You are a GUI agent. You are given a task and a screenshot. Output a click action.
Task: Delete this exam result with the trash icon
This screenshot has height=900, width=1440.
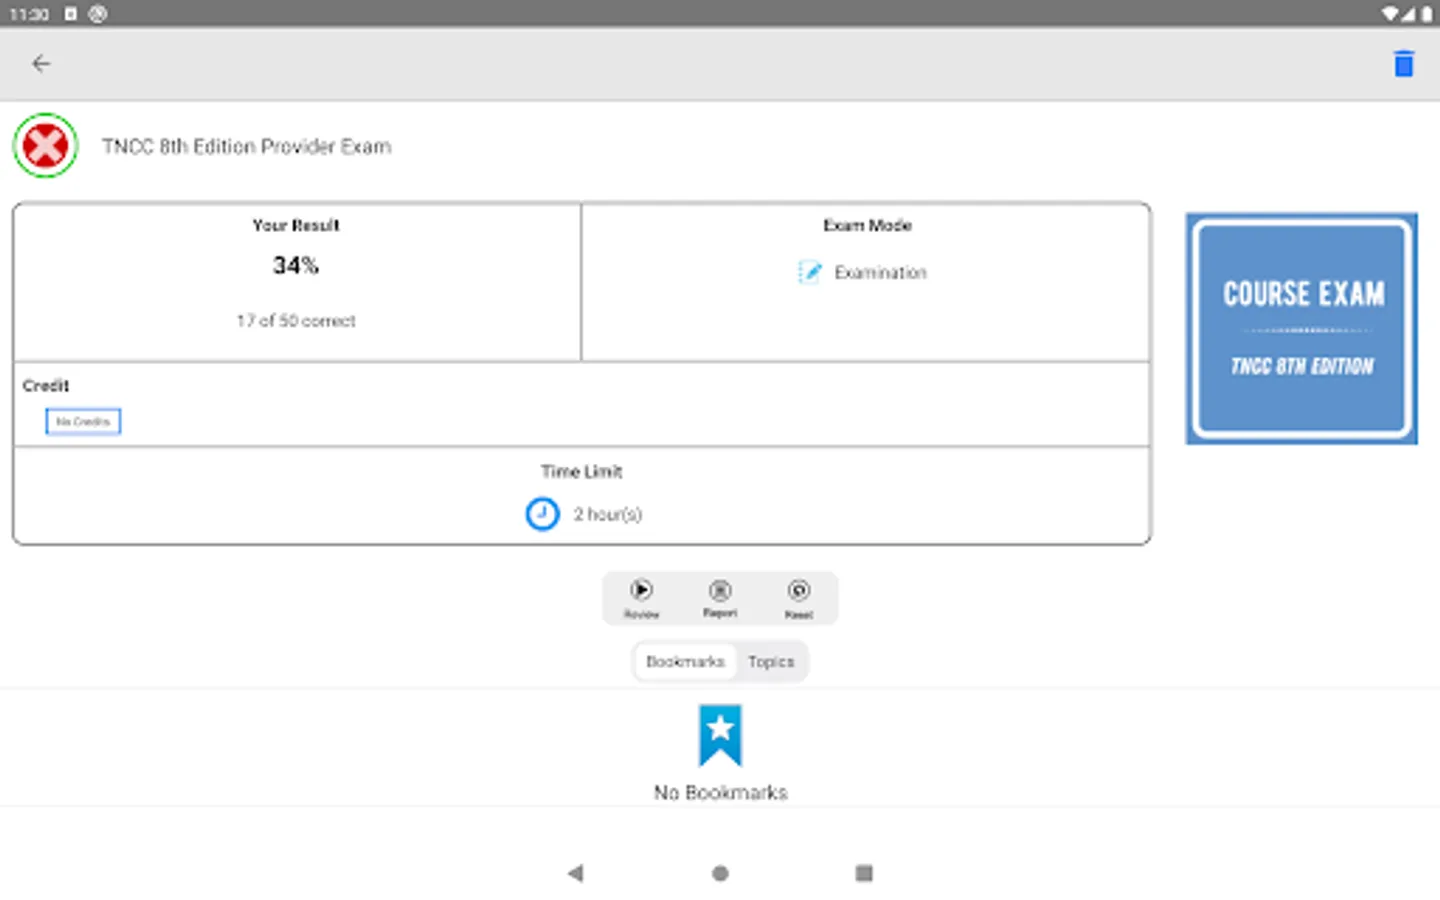coord(1404,64)
